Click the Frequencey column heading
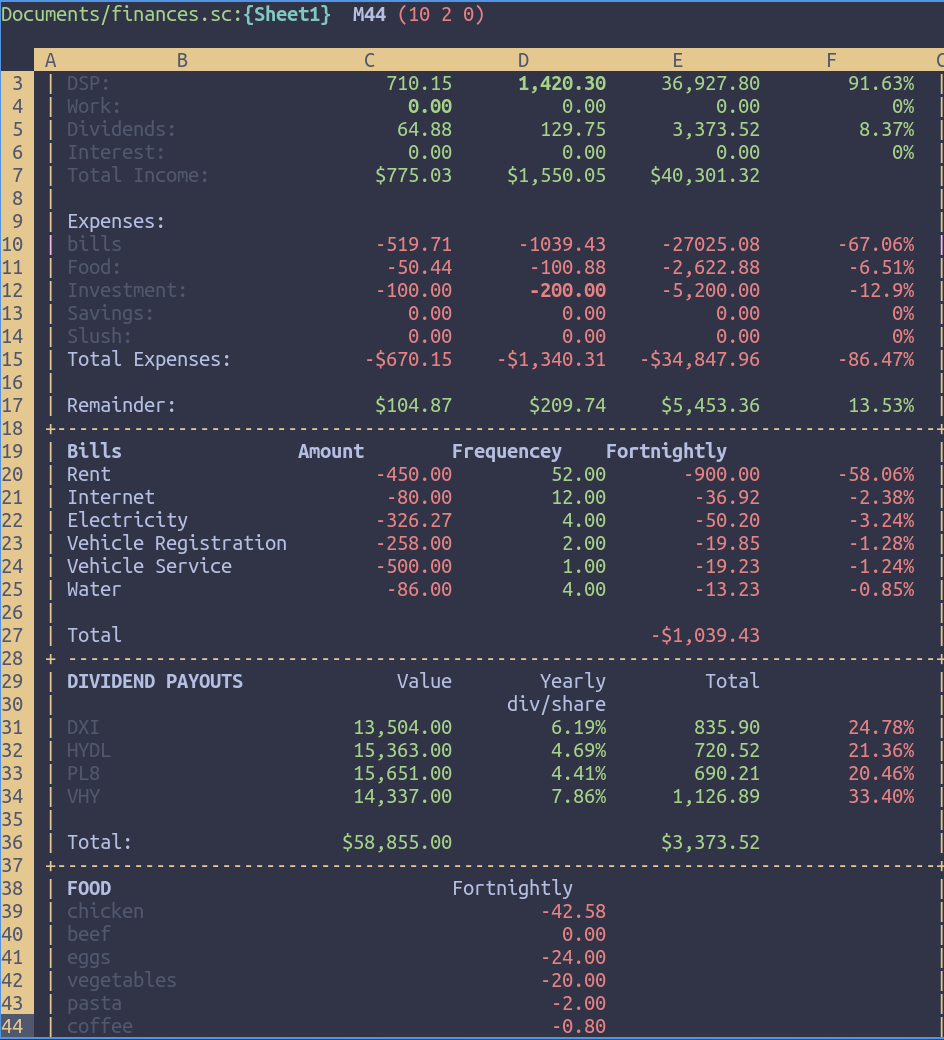Screen dimensions: 944x1040 pyautogui.click(x=507, y=452)
